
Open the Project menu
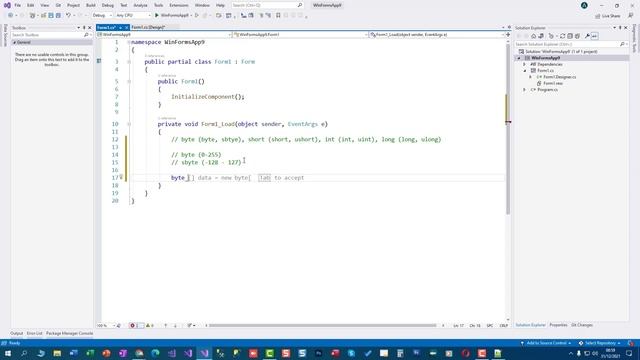[73, 5]
